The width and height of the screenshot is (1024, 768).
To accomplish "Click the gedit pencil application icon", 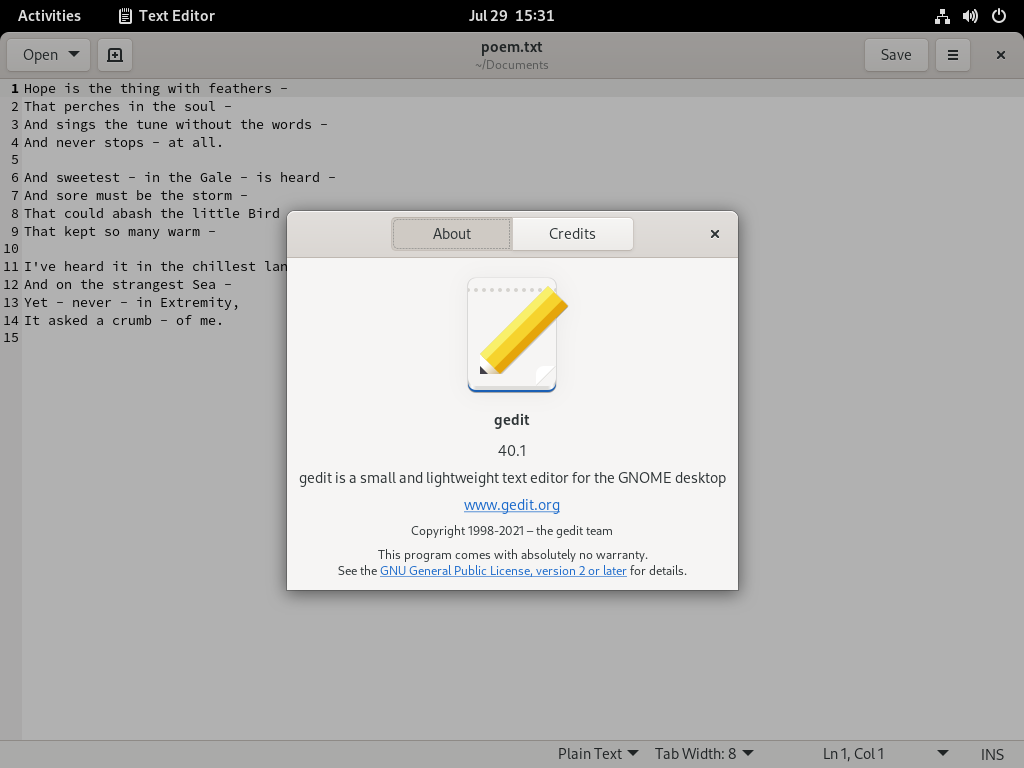I will [516, 335].
